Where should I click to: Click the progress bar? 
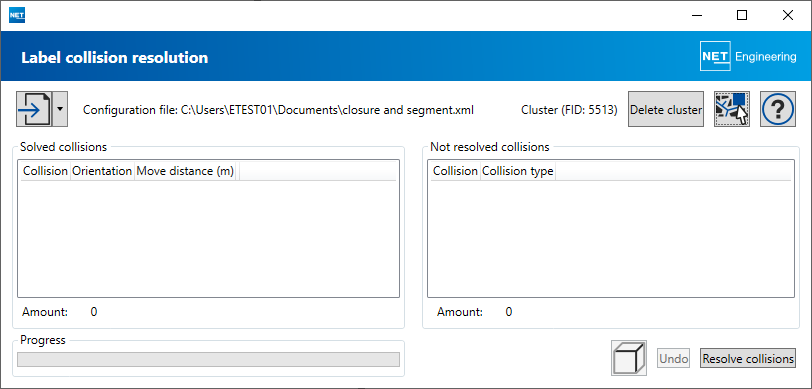point(208,359)
